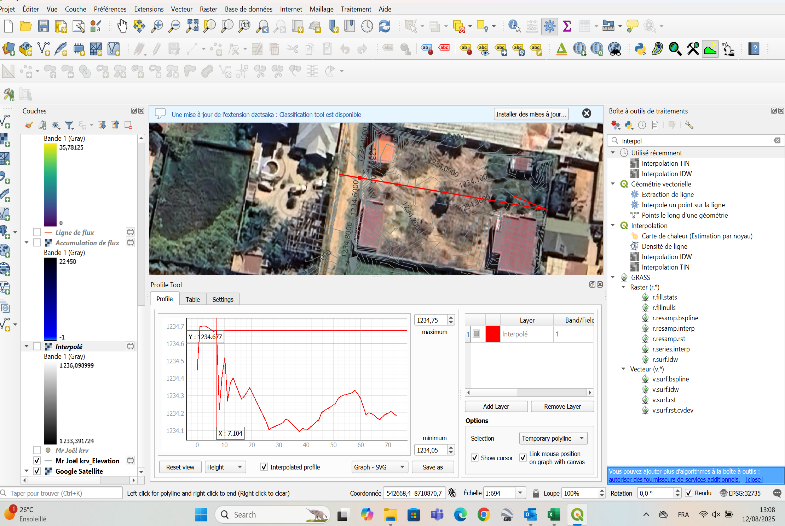Image resolution: width=785 pixels, height=526 pixels.
Task: Click the Remove Layer button
Action: [562, 406]
